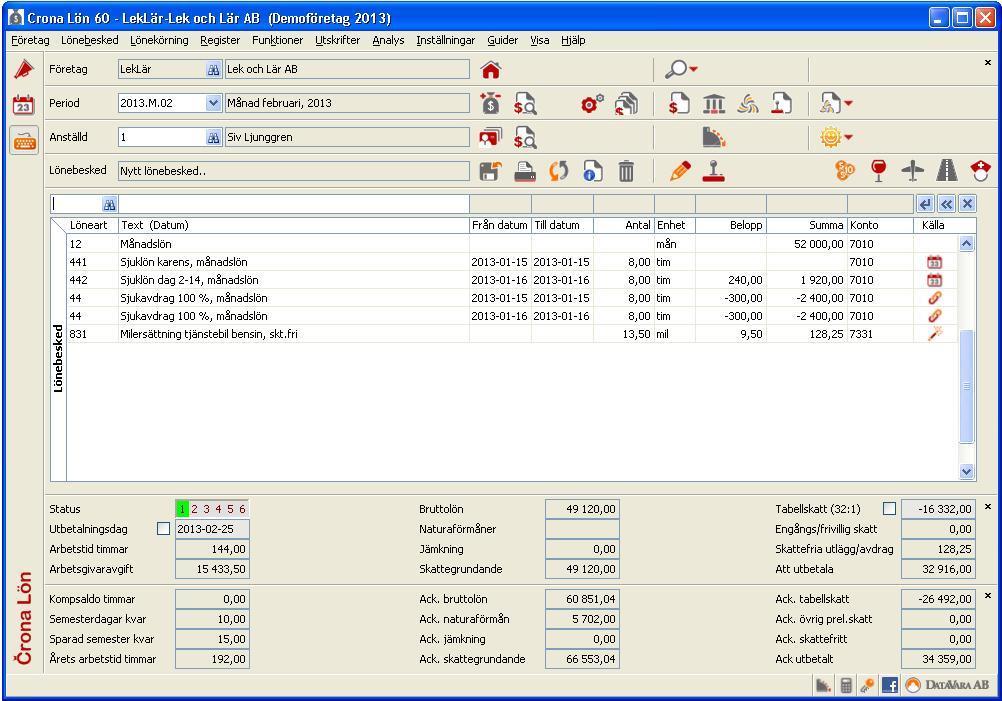Close the panel containing the Företag row
The width and height of the screenshot is (1002, 701).
click(987, 63)
